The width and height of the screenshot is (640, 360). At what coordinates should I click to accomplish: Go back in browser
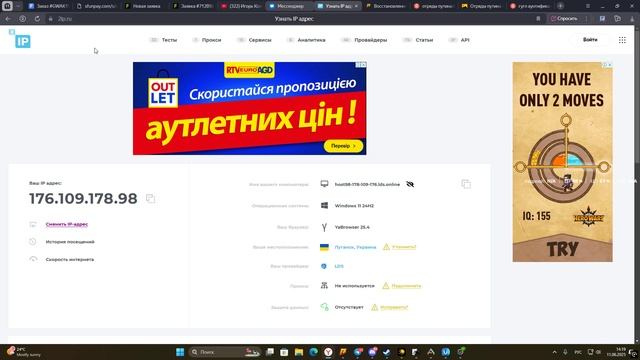(x=8, y=19)
